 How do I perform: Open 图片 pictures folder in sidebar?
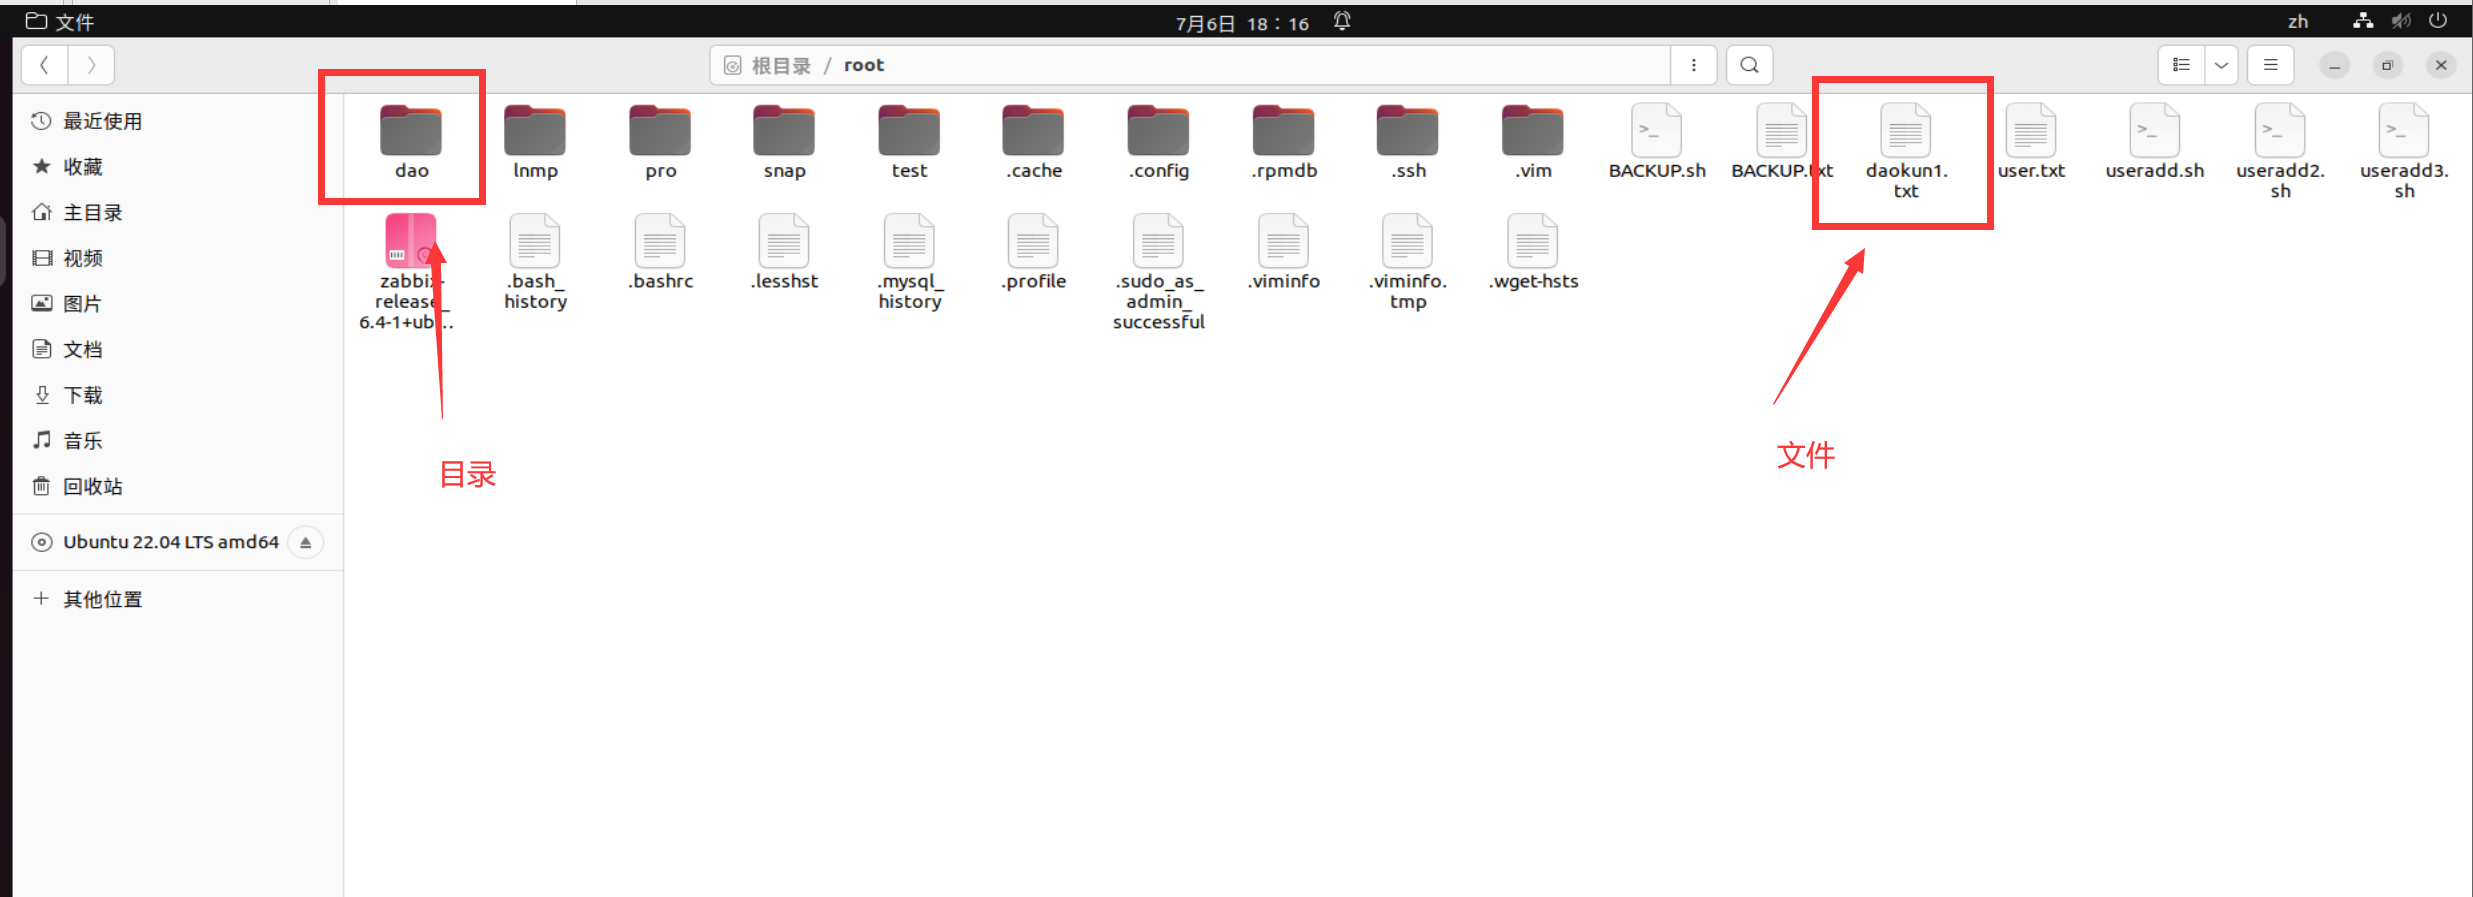coord(178,304)
